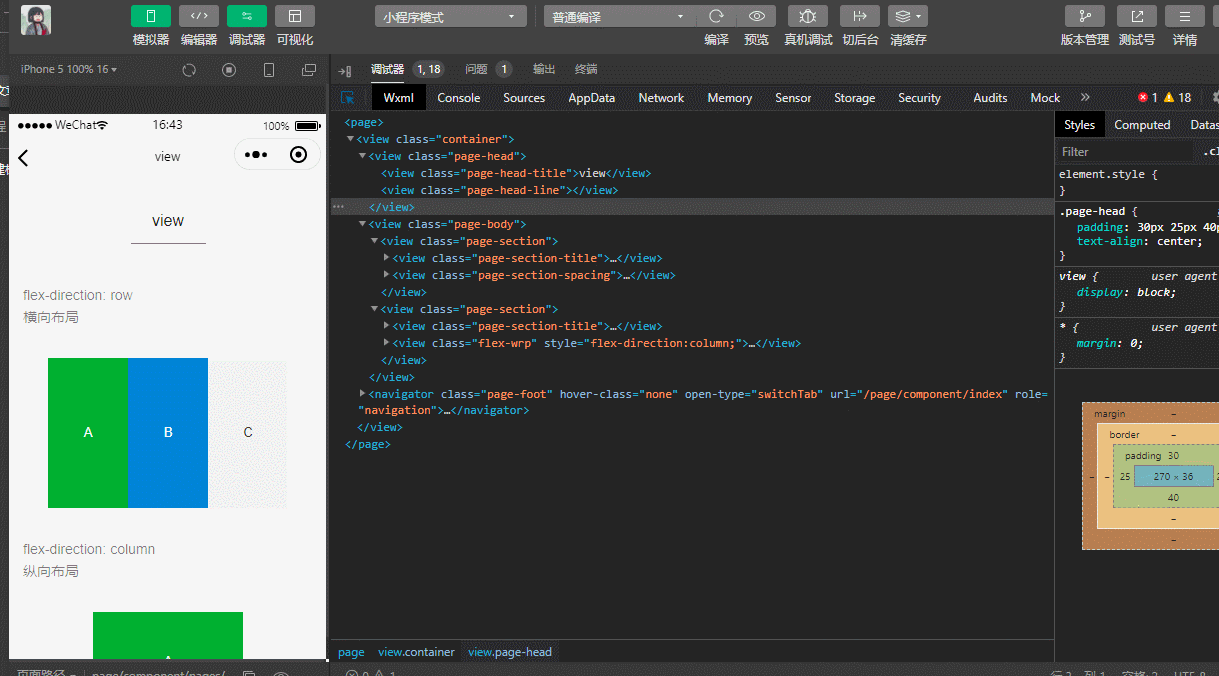
Task: Toggle the 模拟器 simulator panel button
Action: pyautogui.click(x=151, y=16)
